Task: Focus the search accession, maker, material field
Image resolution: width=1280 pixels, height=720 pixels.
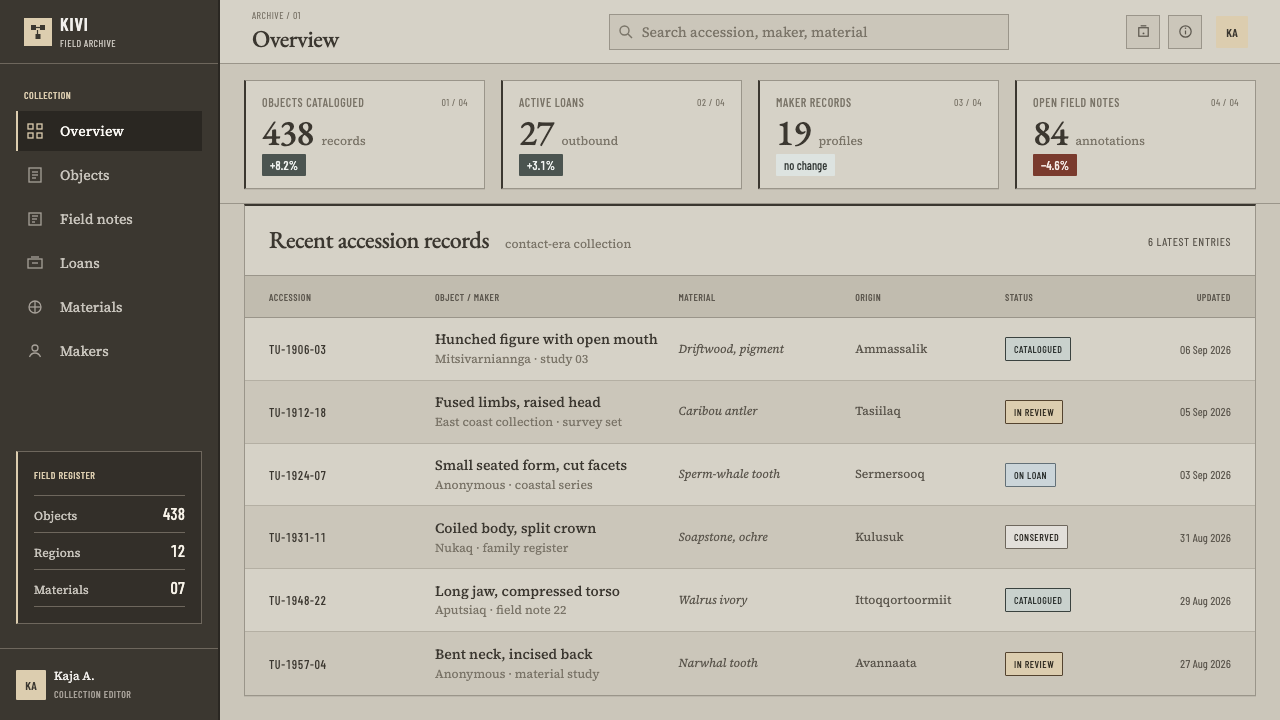Action: [x=809, y=32]
